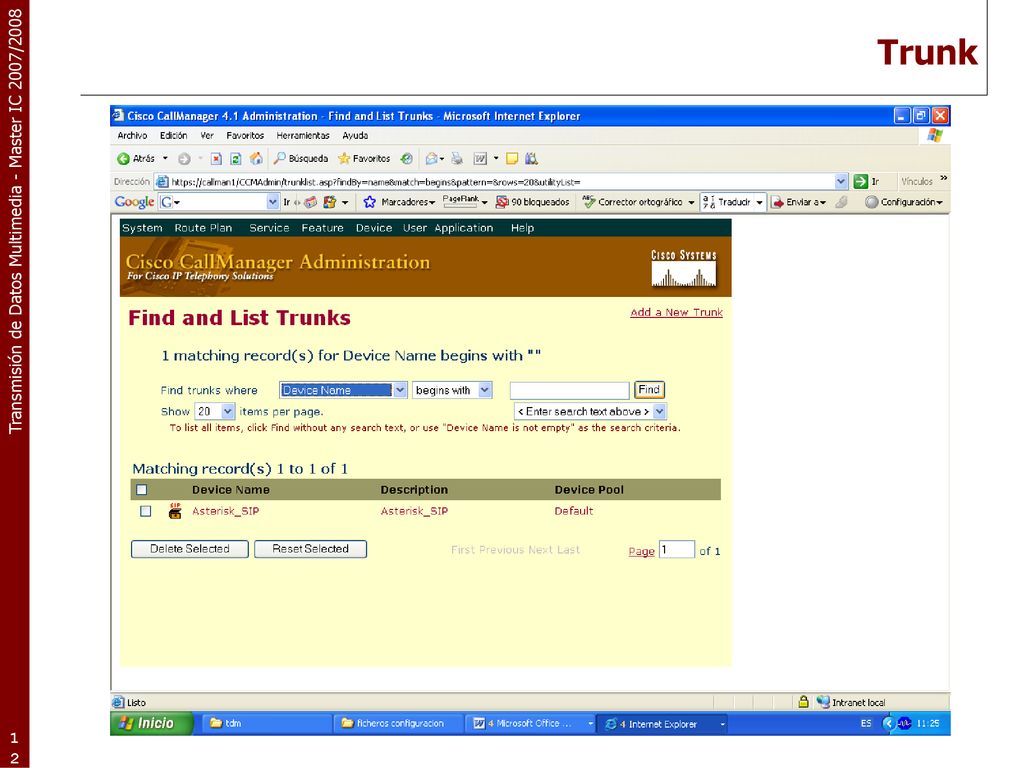This screenshot has width=1024, height=768.
Task: Click the Delete Selected button
Action: coord(190,549)
